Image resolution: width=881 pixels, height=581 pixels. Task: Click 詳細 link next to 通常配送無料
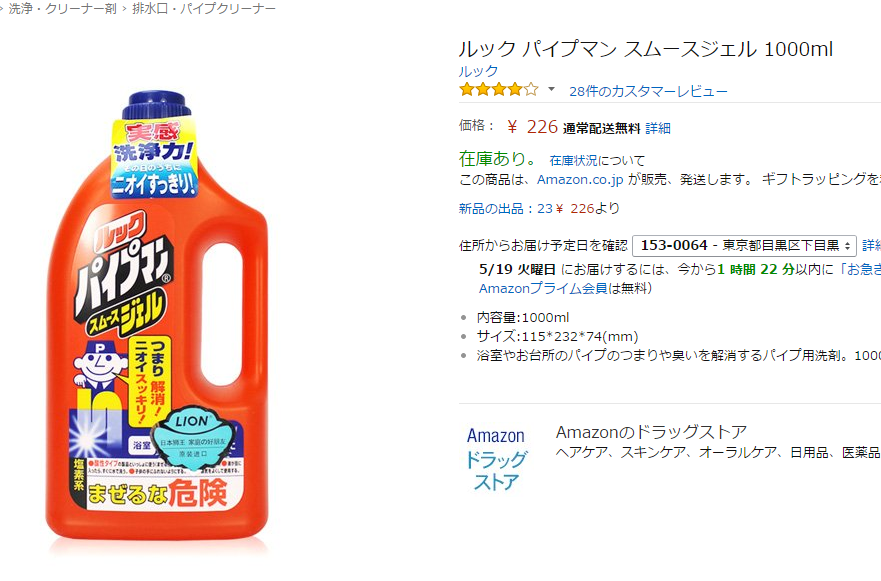[658, 128]
